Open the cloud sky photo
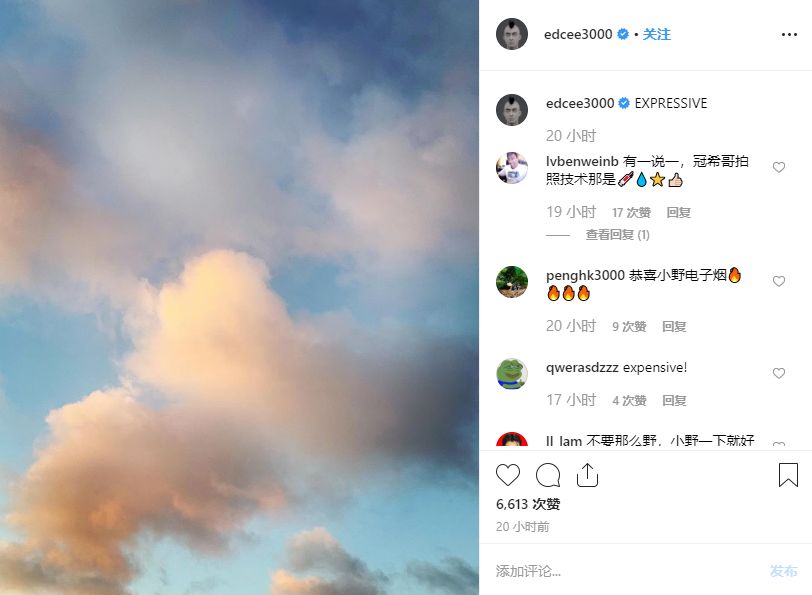Image resolution: width=812 pixels, height=595 pixels. pyautogui.click(x=239, y=297)
